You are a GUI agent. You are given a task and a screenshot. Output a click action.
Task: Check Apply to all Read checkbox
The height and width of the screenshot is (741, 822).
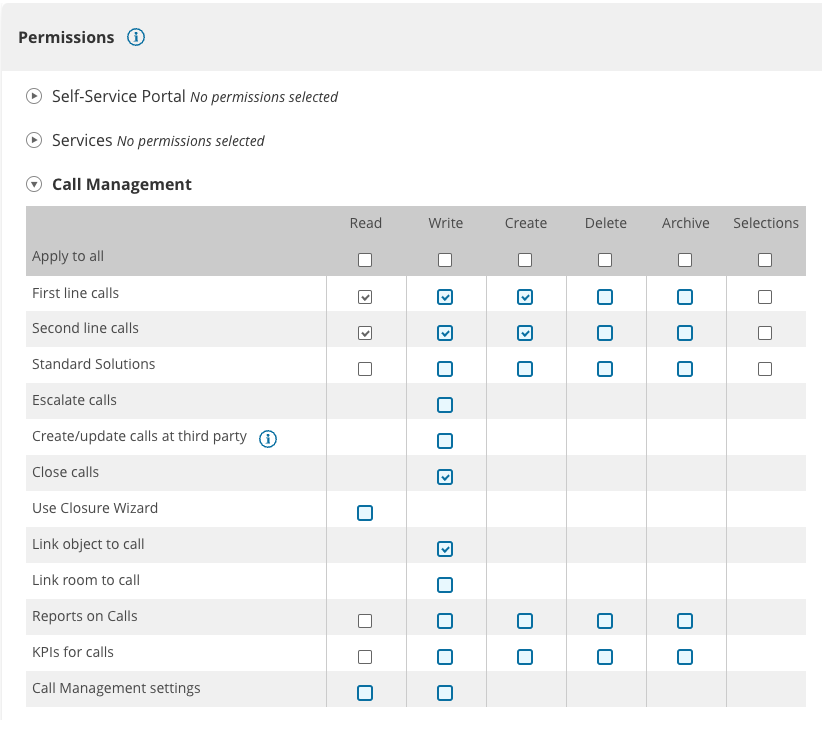pos(365,260)
